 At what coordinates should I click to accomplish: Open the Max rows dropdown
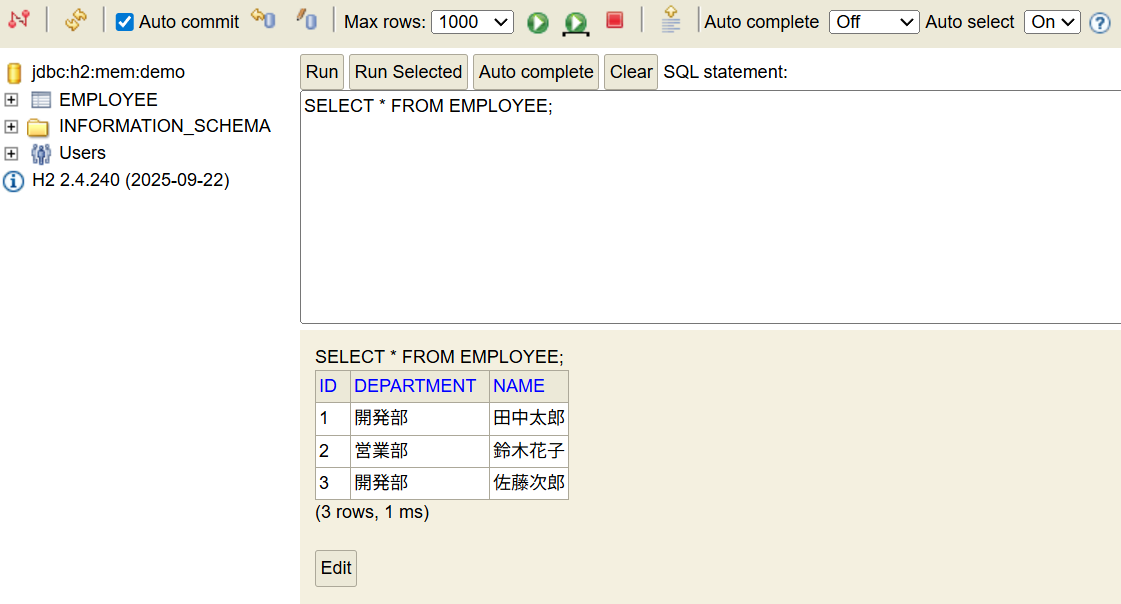point(472,22)
